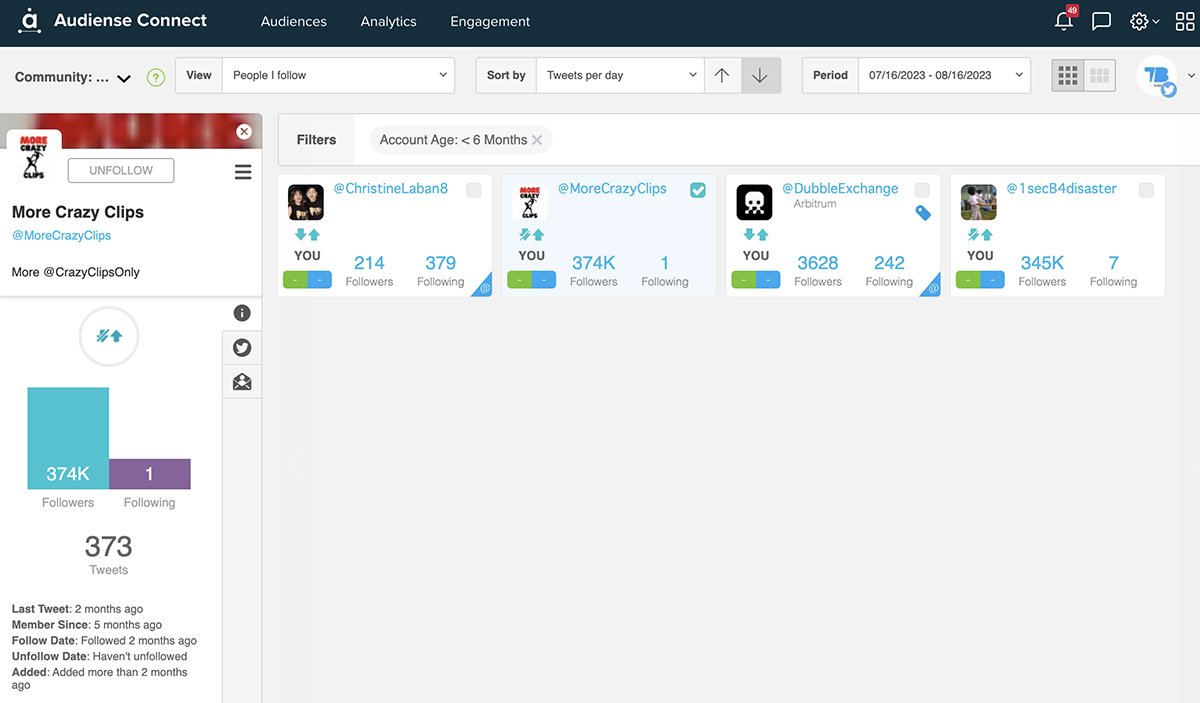Open the notifications bell
The image size is (1200, 703).
tap(1065, 20)
